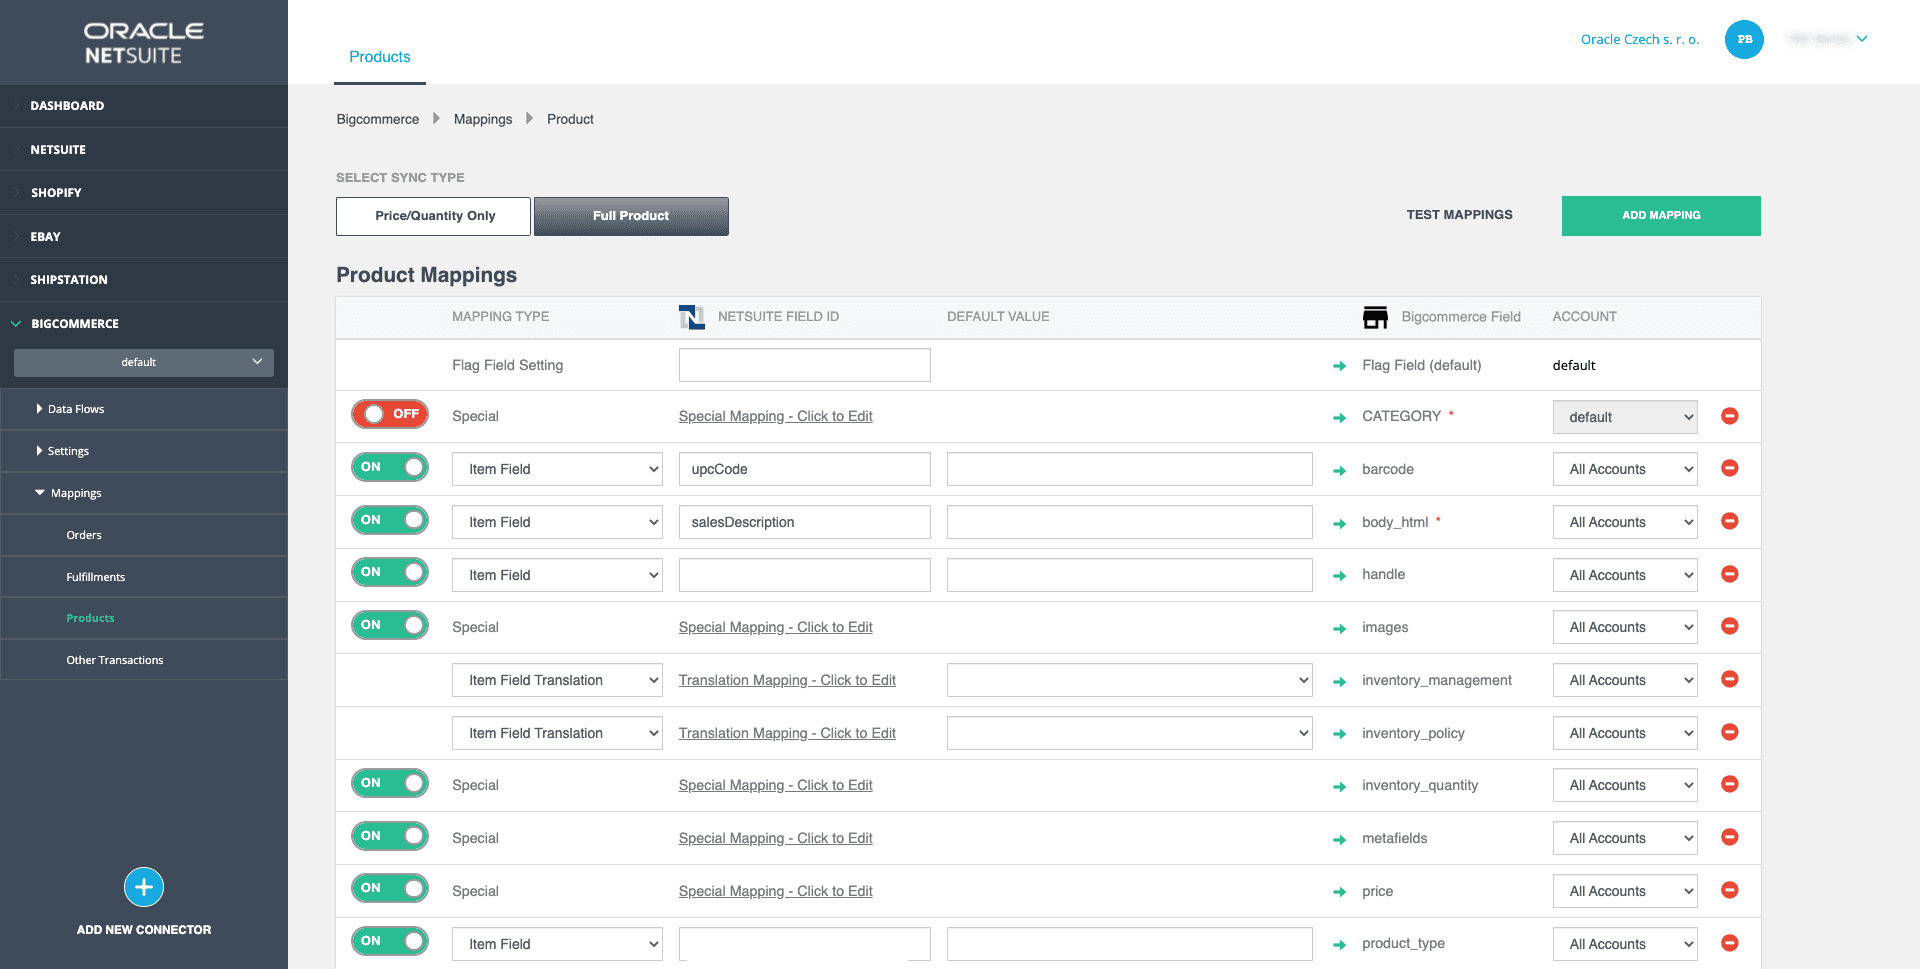The width and height of the screenshot is (1920, 969).
Task: Click the Flag Field Setting input box
Action: (x=805, y=365)
